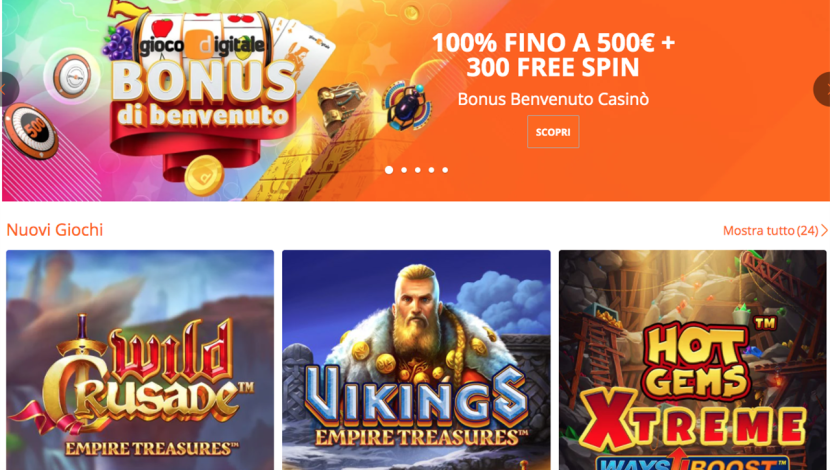
Task: Select the third carousel indicator dot
Action: [418, 170]
